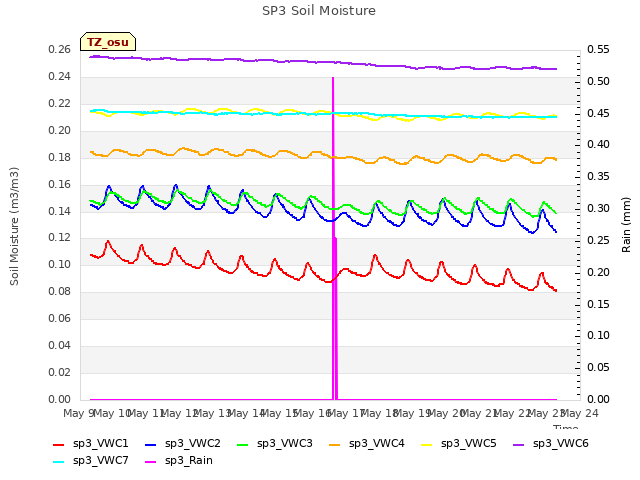Toggle sp3_VWC3 legend entry
This screenshot has height=480, width=640.
pos(275,444)
